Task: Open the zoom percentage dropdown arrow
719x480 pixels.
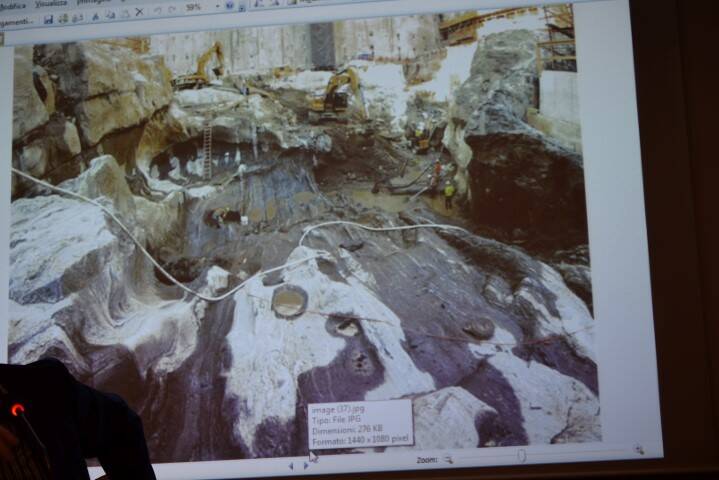Action: [x=217, y=7]
